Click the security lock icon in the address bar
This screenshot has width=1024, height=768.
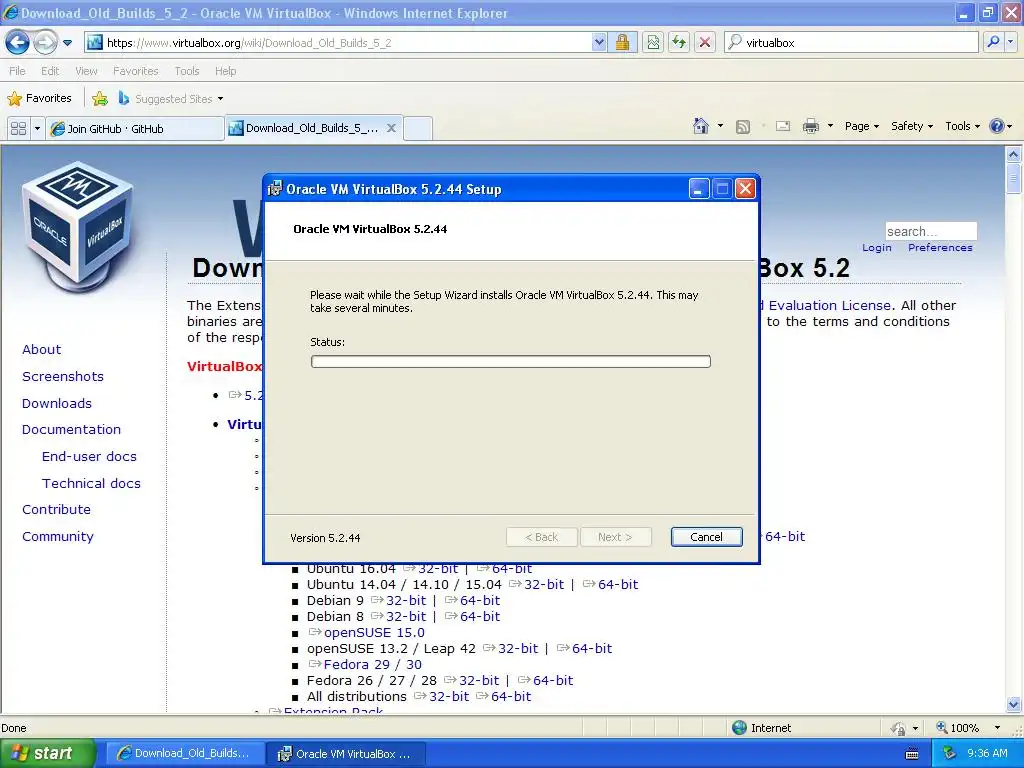point(622,42)
